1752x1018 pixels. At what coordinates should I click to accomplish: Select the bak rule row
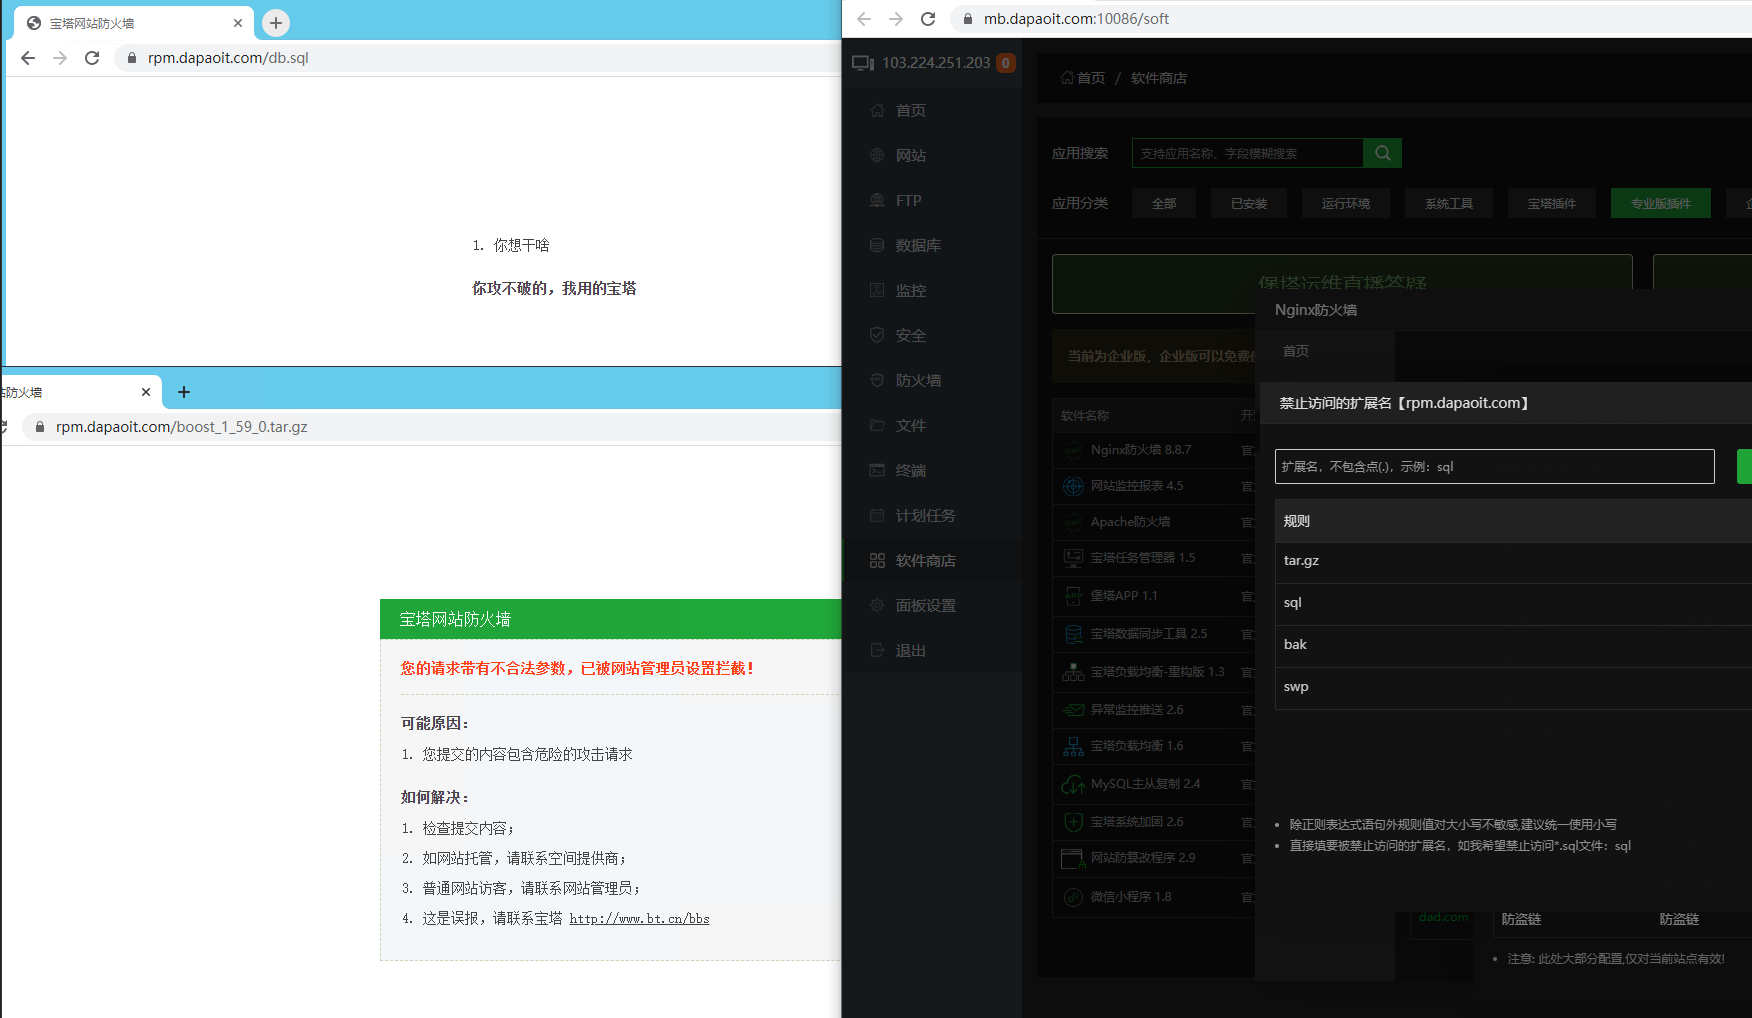[1513, 645]
